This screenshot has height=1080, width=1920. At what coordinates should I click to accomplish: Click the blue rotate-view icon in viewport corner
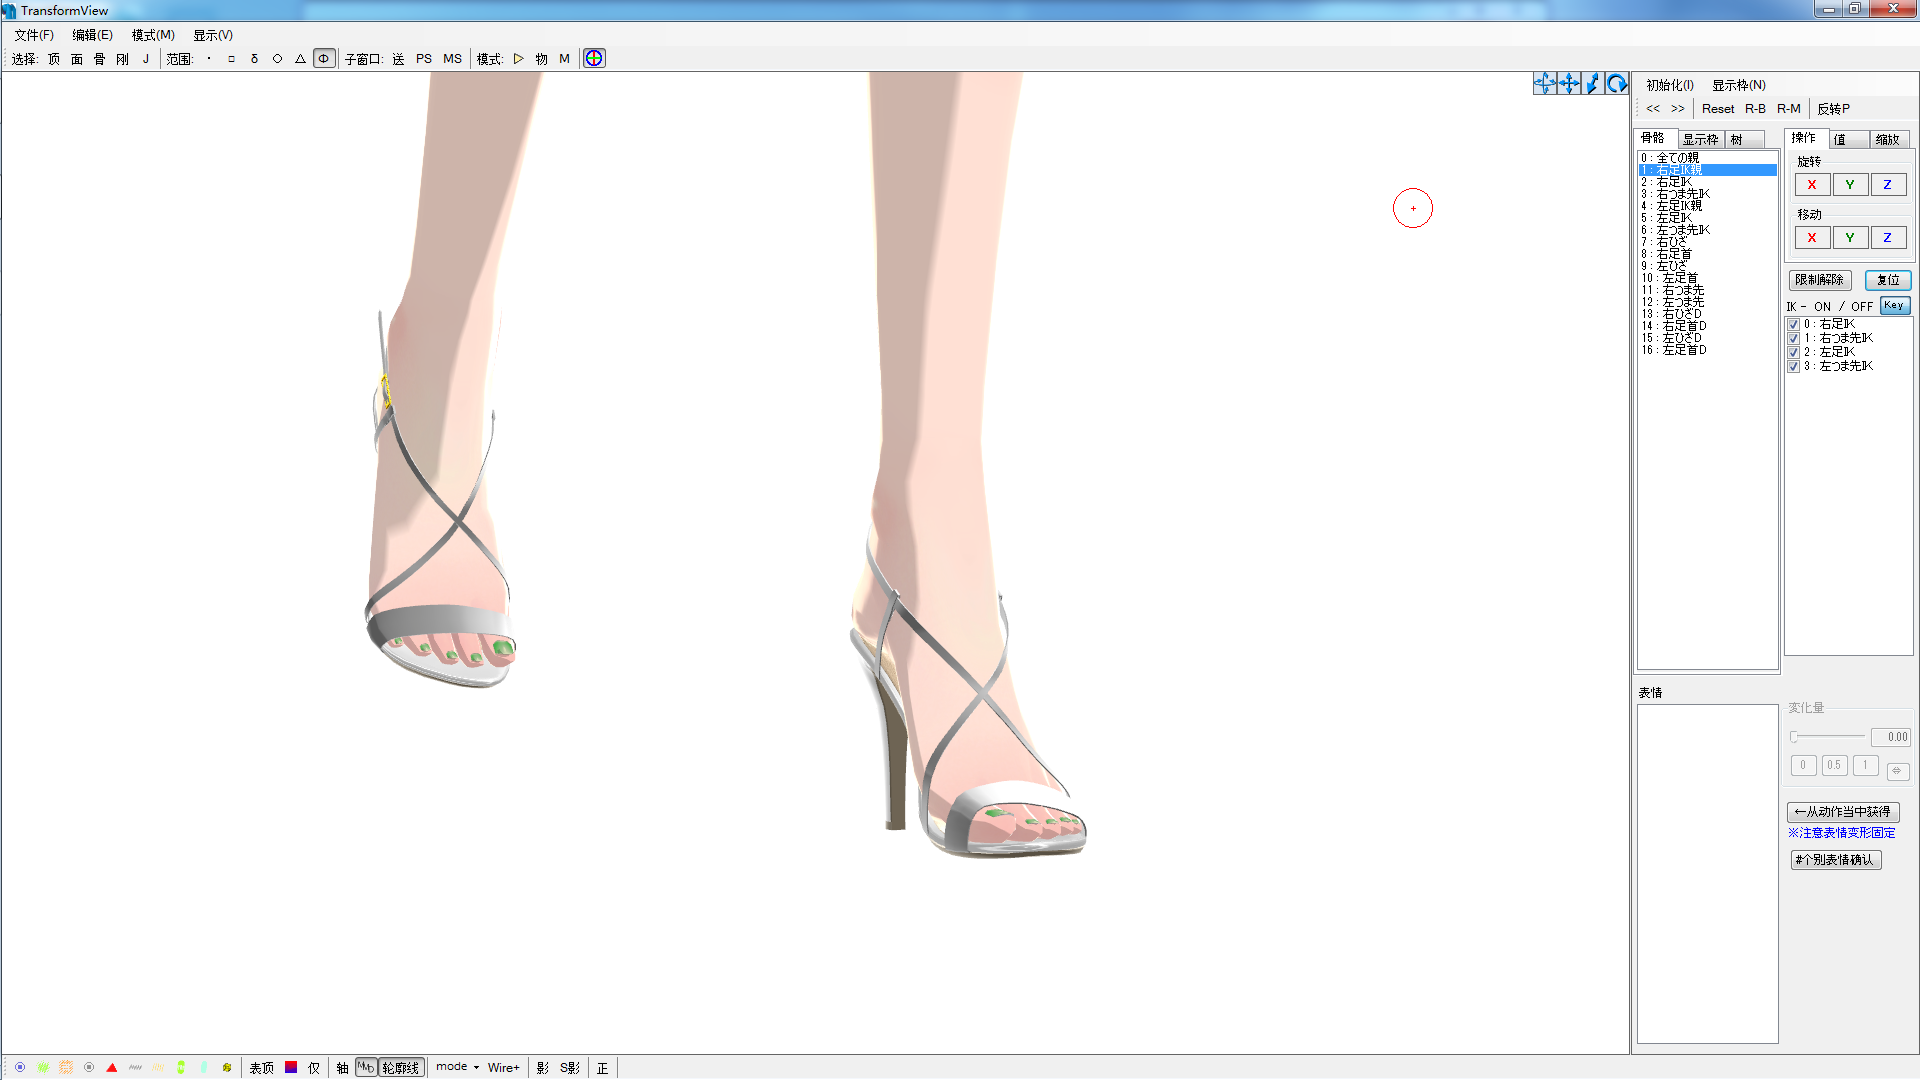coord(1617,84)
